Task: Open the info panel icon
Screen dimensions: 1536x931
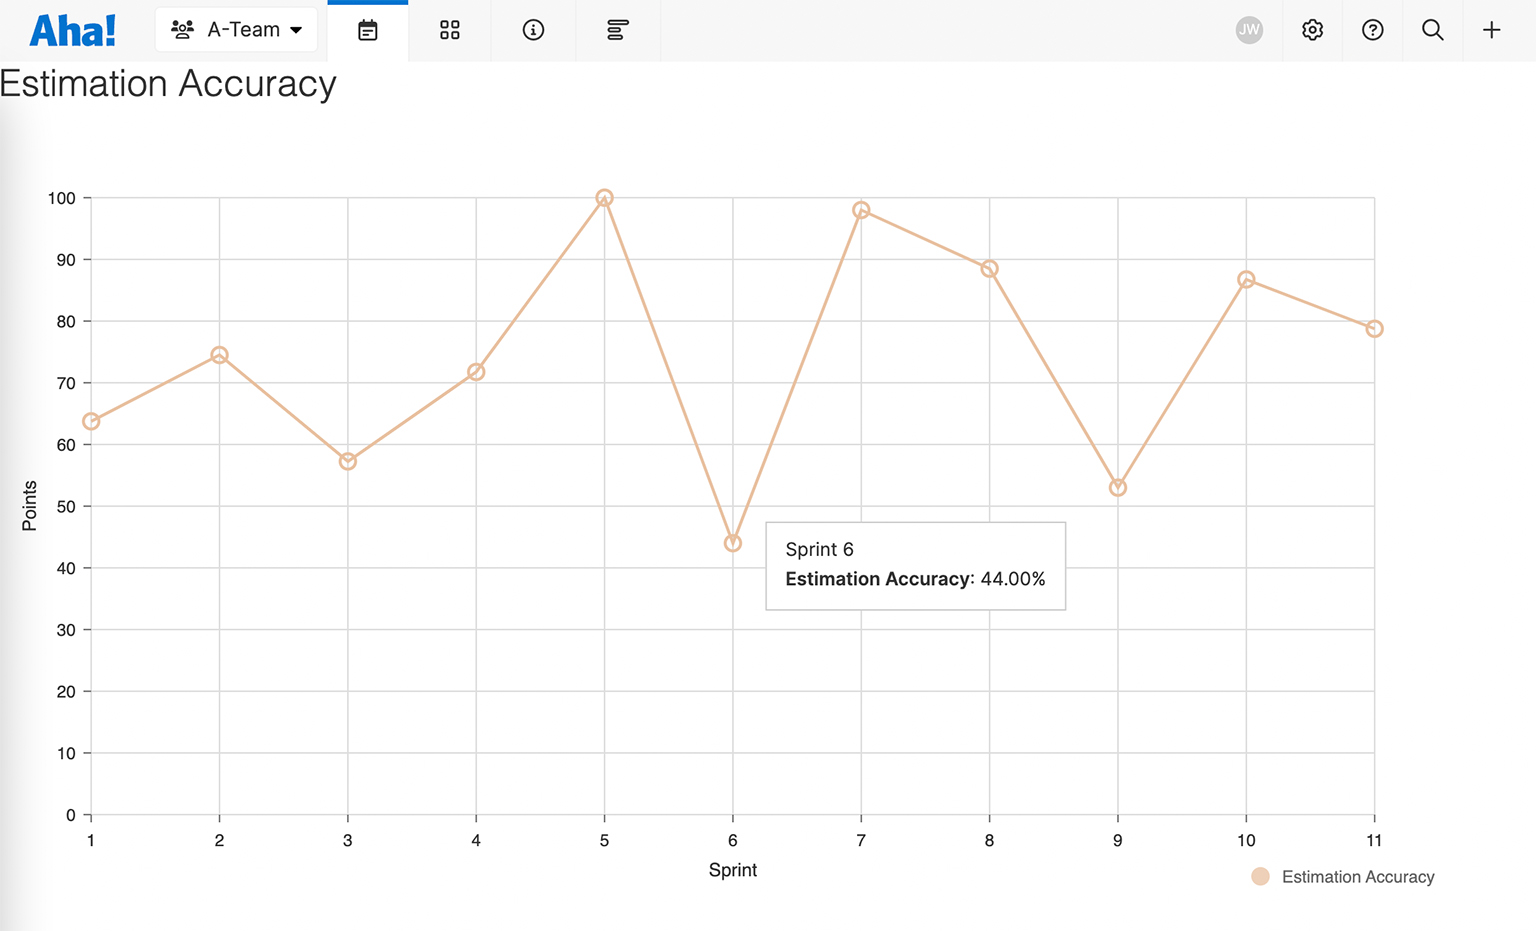Action: pos(533,30)
